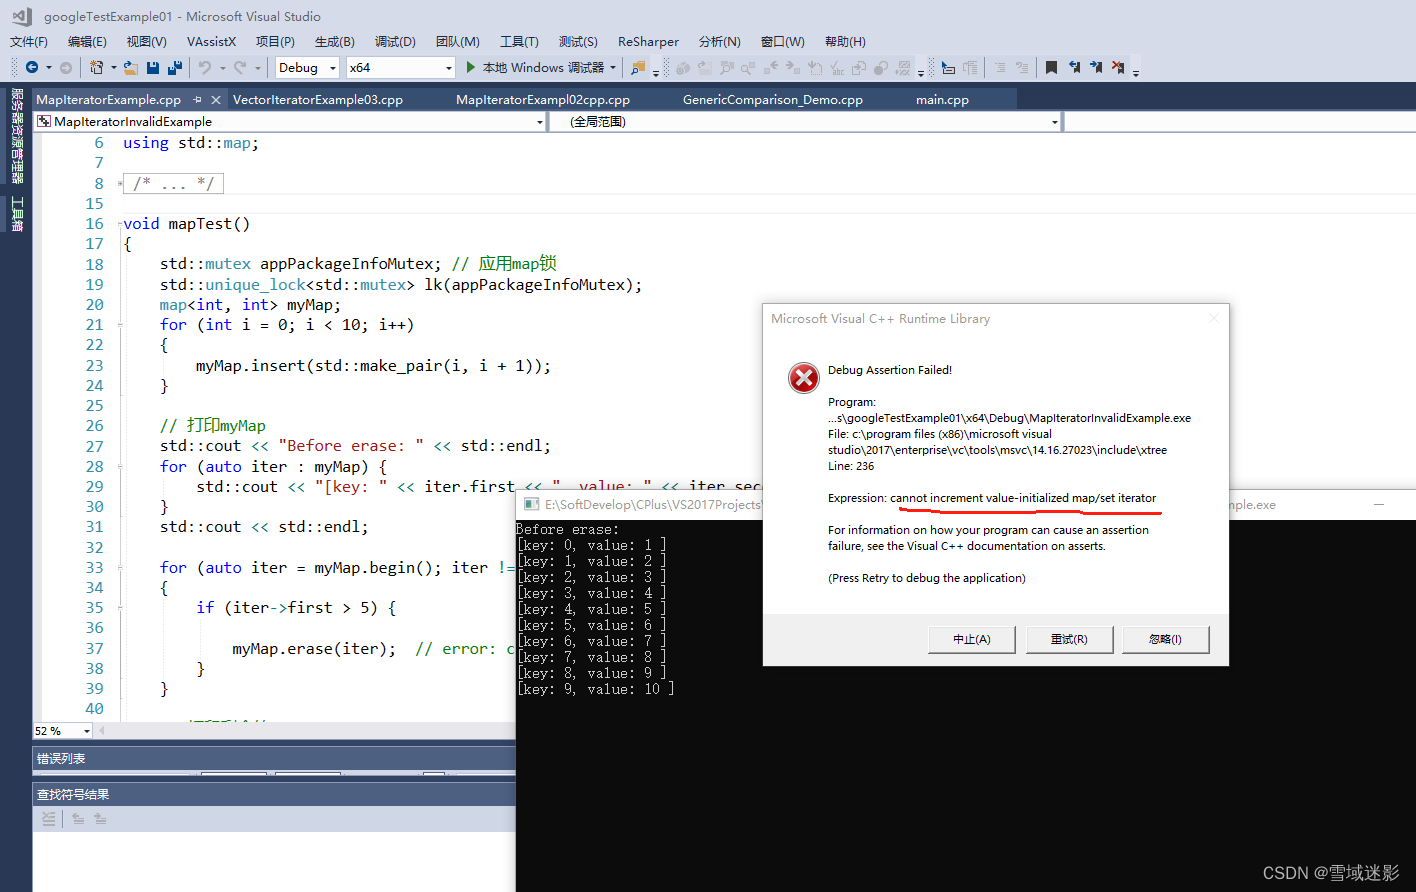Image resolution: width=1416 pixels, height=892 pixels.
Task: Click the uncomment selection toolbar icon
Action: 1022,67
